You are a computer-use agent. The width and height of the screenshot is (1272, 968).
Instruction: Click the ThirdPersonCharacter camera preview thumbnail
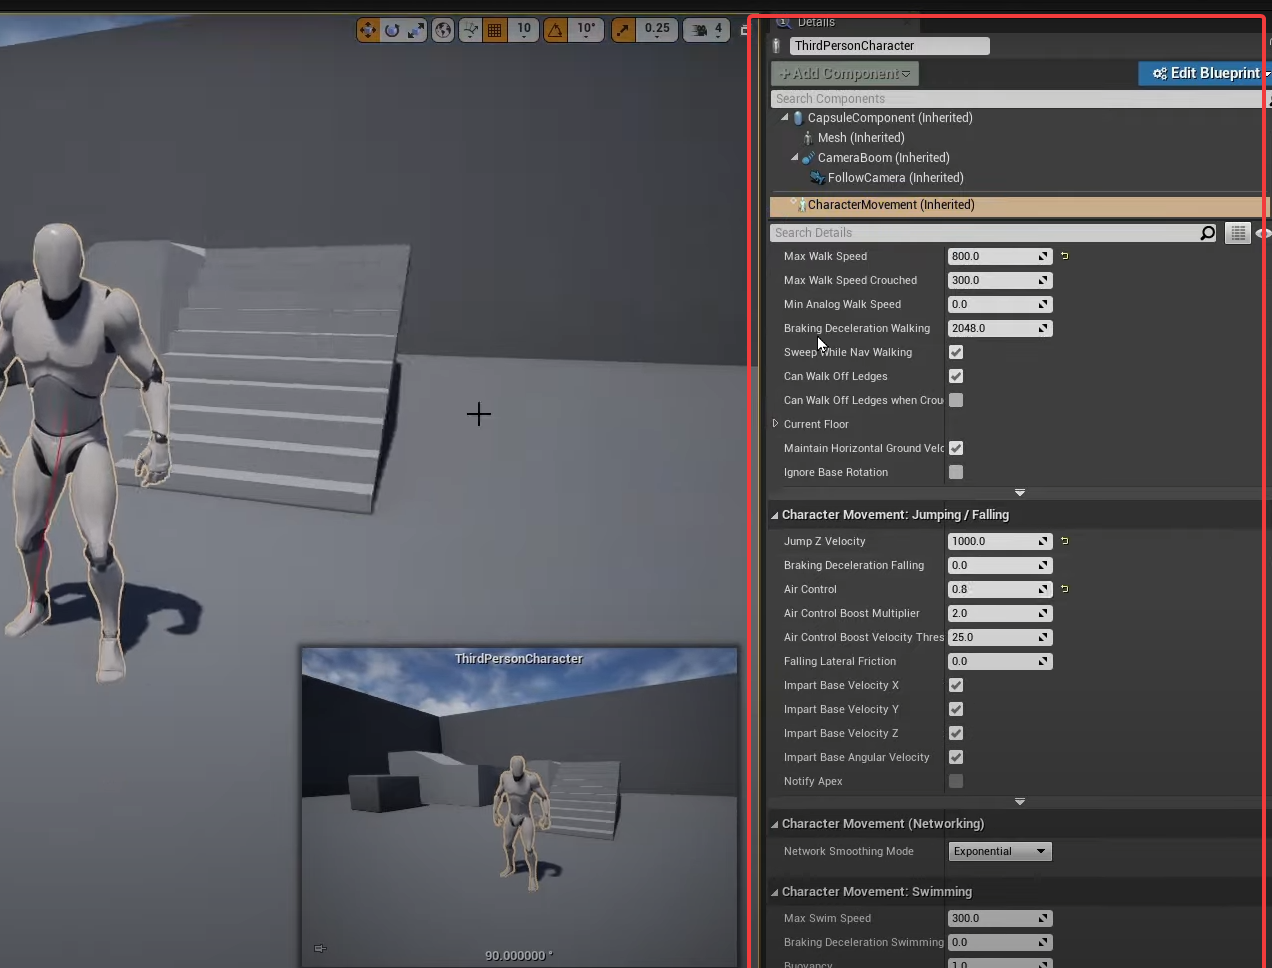point(519,806)
